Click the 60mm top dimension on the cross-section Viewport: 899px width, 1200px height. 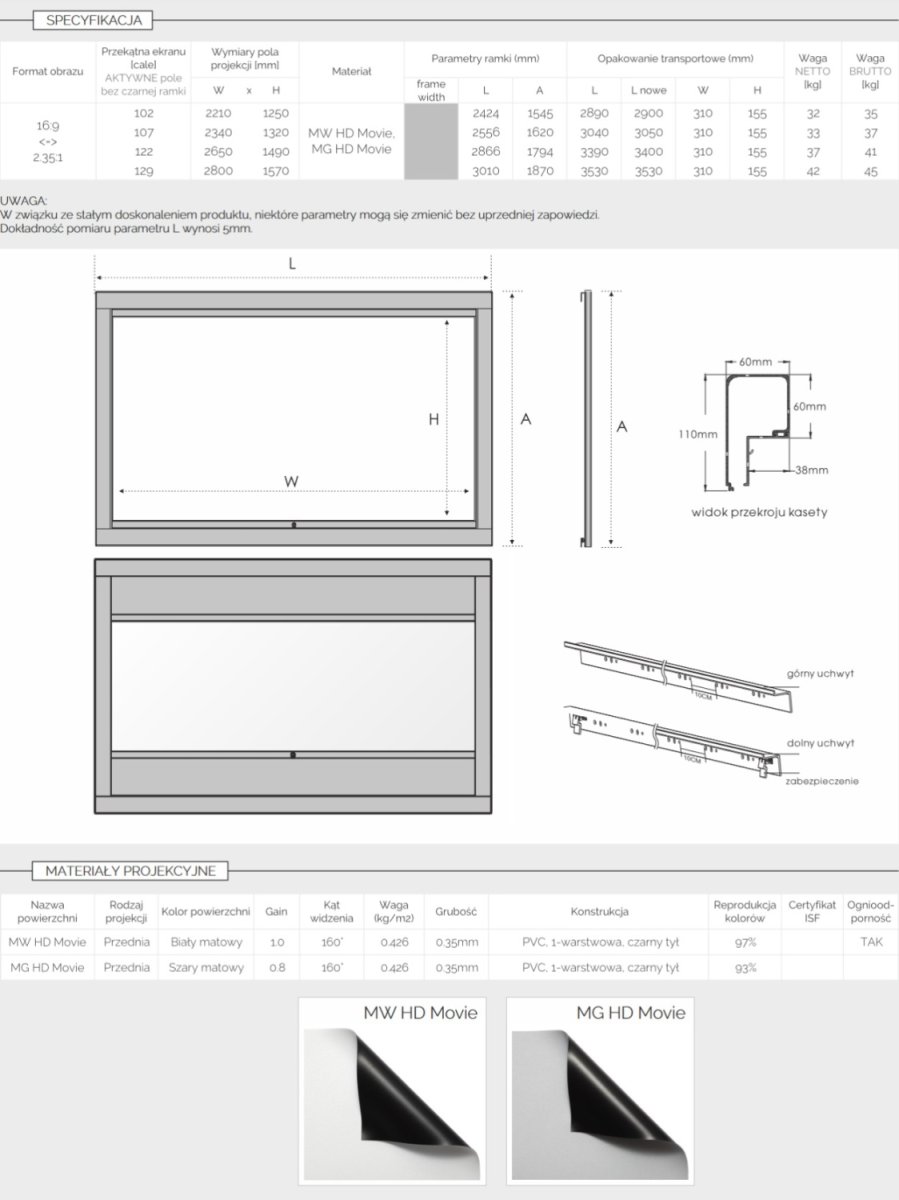pos(756,361)
